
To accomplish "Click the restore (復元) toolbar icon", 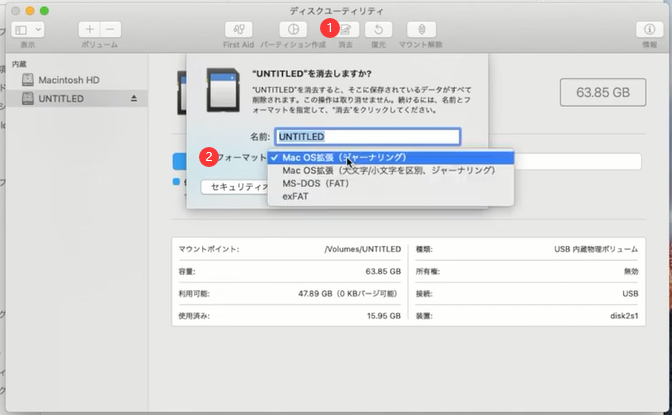I will pos(378,30).
